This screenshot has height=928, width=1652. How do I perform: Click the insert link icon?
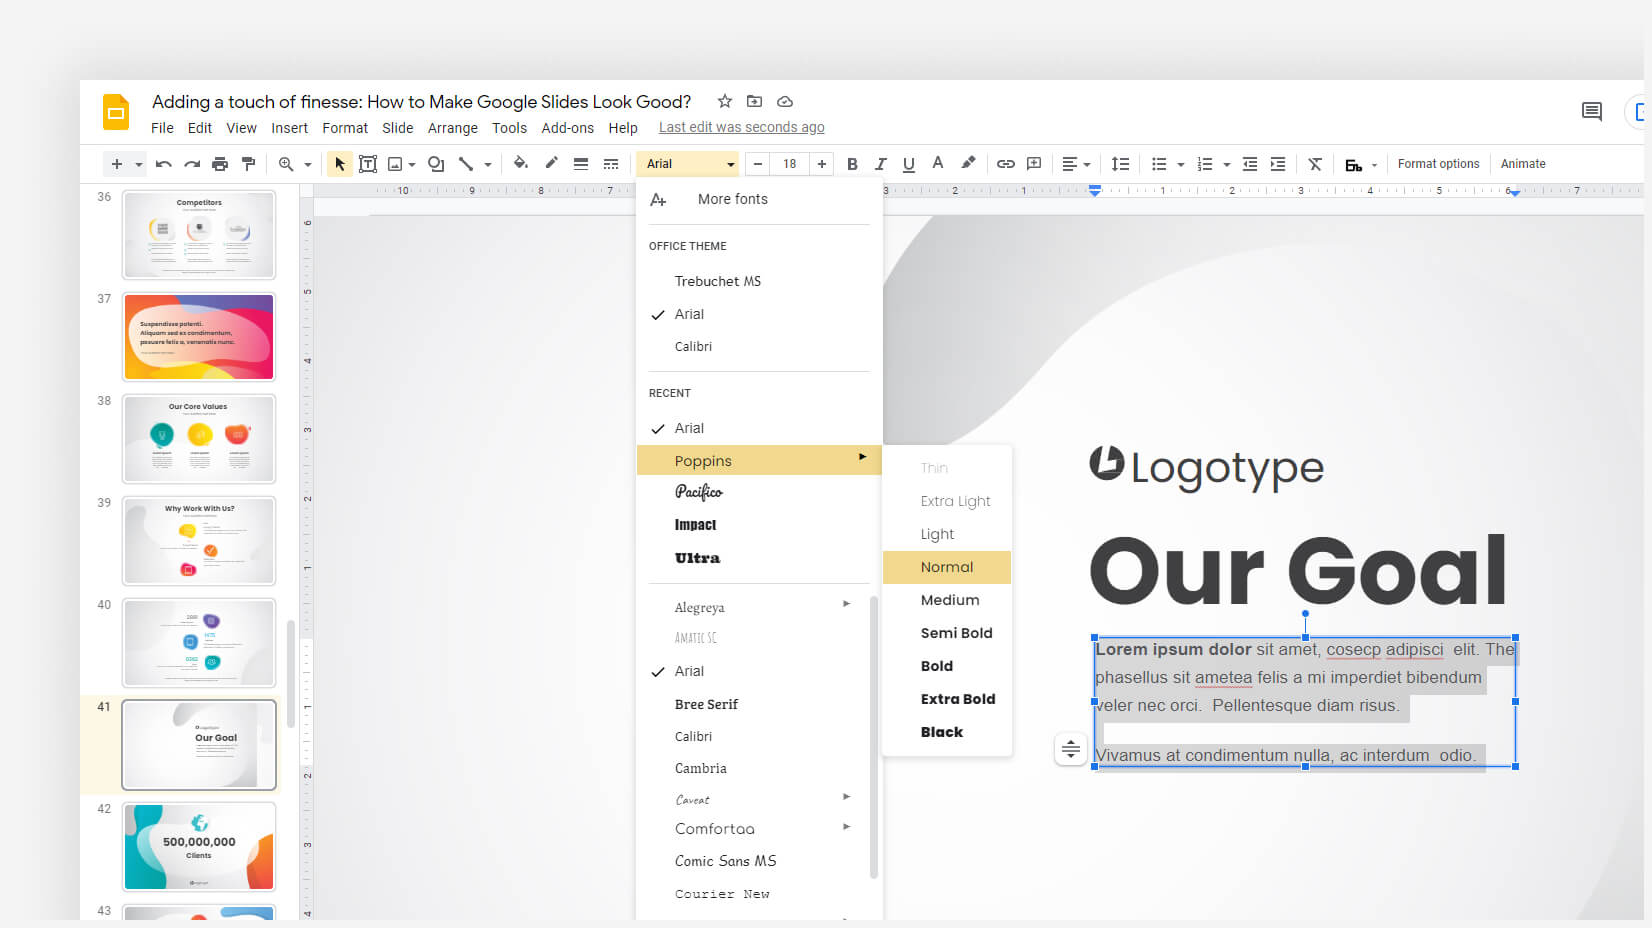pyautogui.click(x=1006, y=164)
